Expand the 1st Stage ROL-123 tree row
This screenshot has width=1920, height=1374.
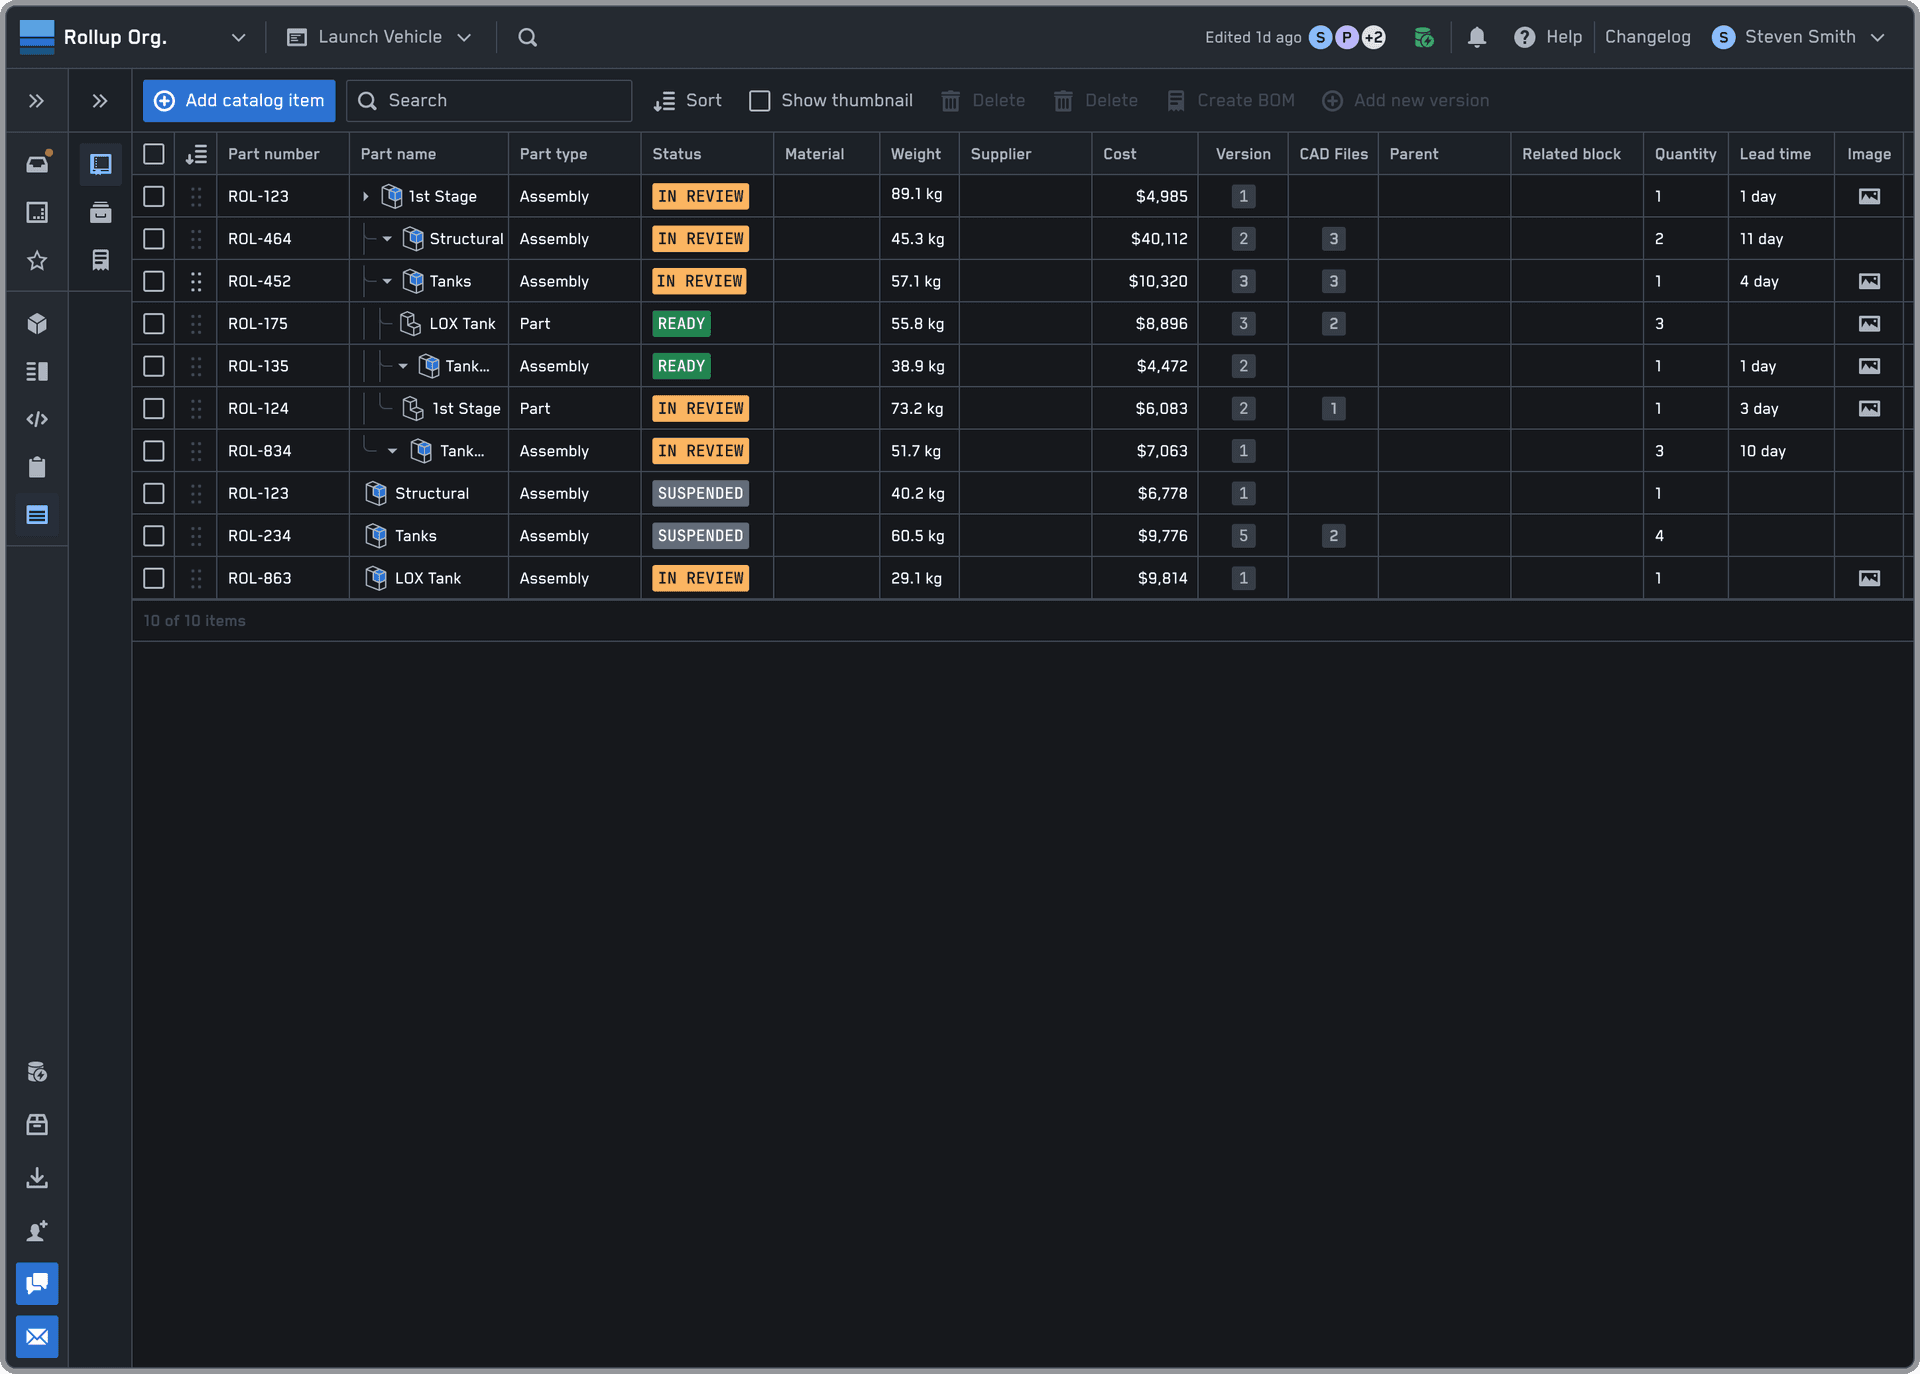point(366,197)
